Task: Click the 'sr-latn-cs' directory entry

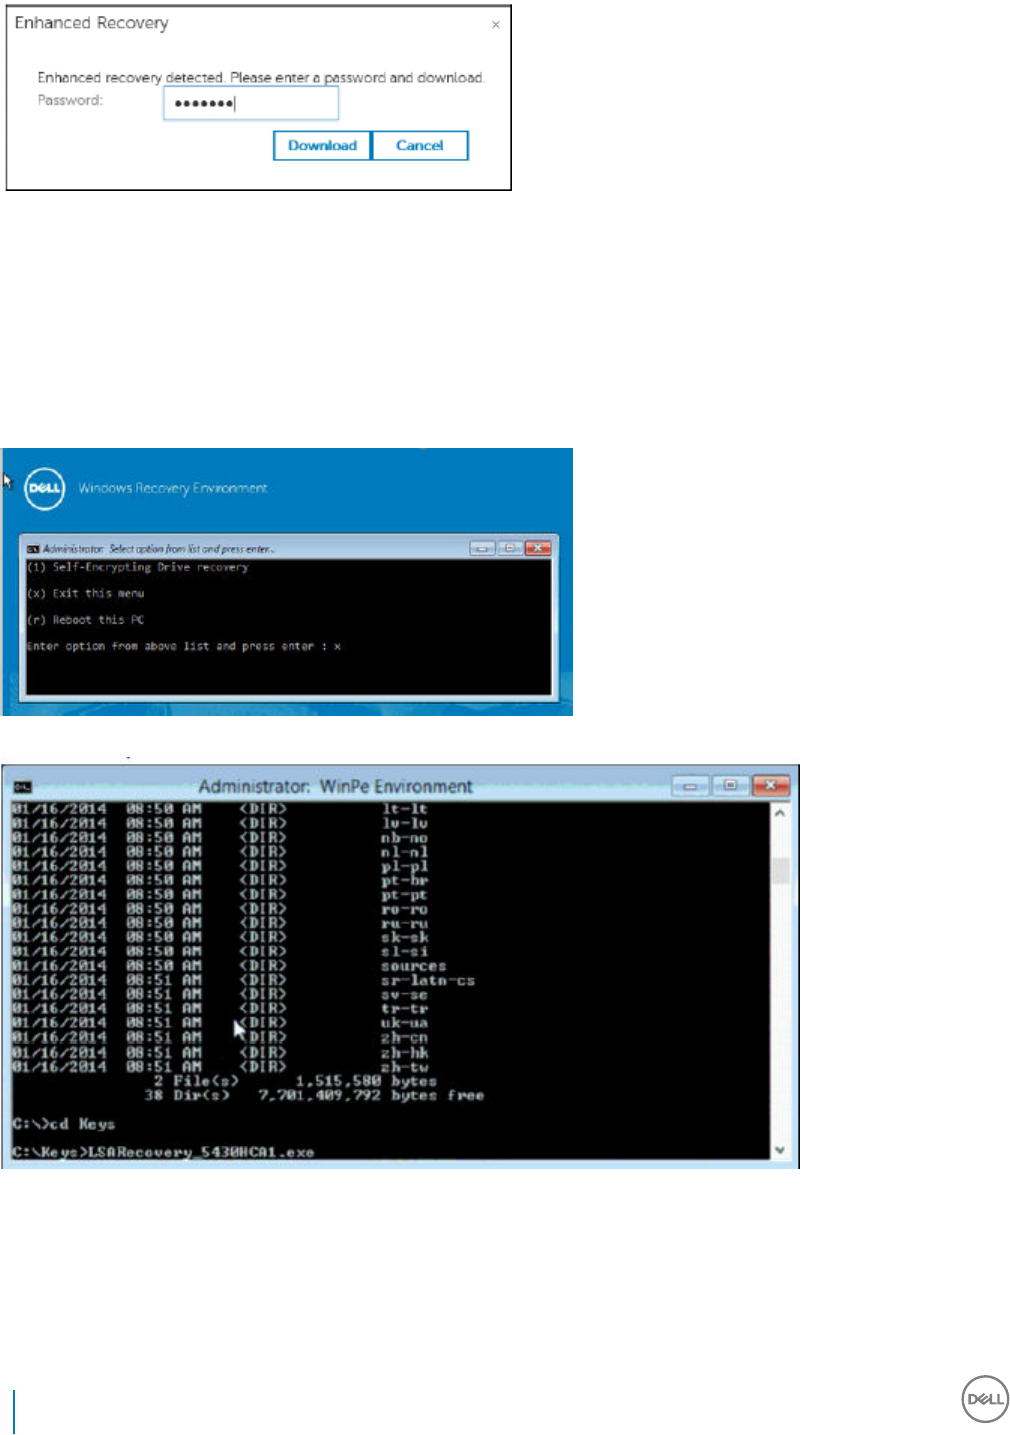Action: point(428,981)
